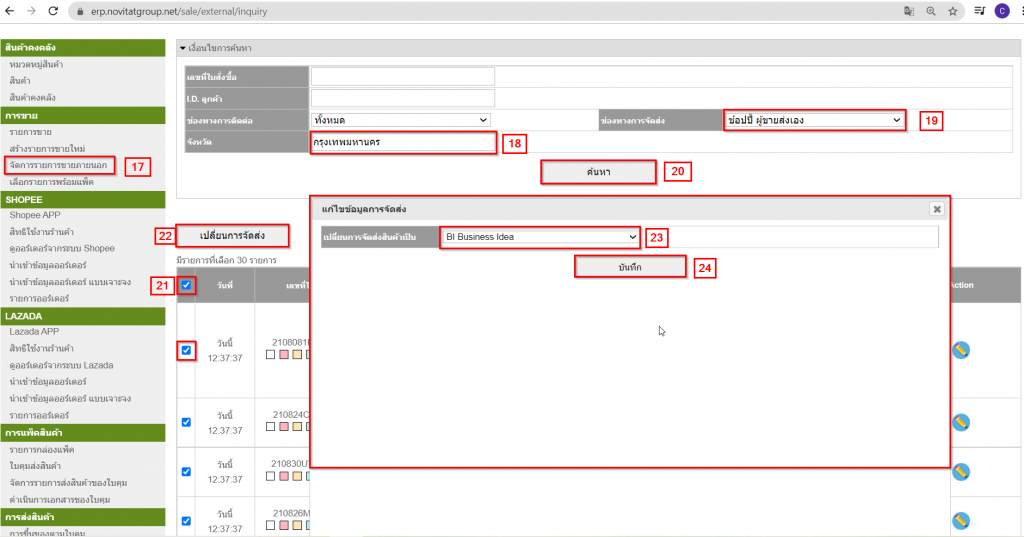Uncheck the checkbox for order 210824
This screenshot has width=1024, height=537.
click(187, 422)
